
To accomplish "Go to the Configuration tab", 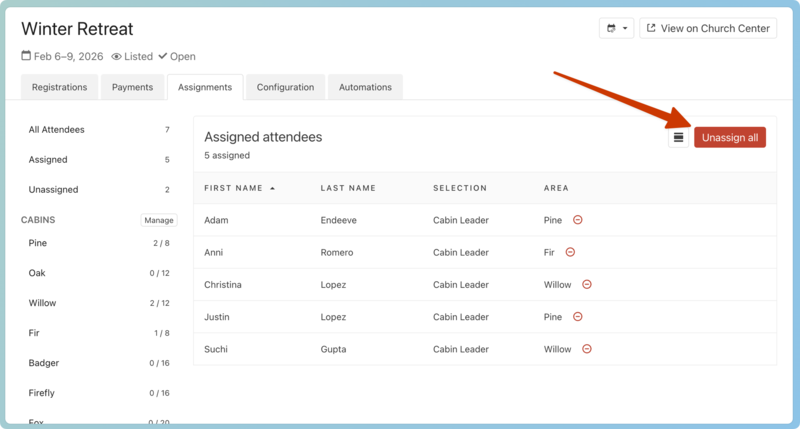I will (x=285, y=87).
